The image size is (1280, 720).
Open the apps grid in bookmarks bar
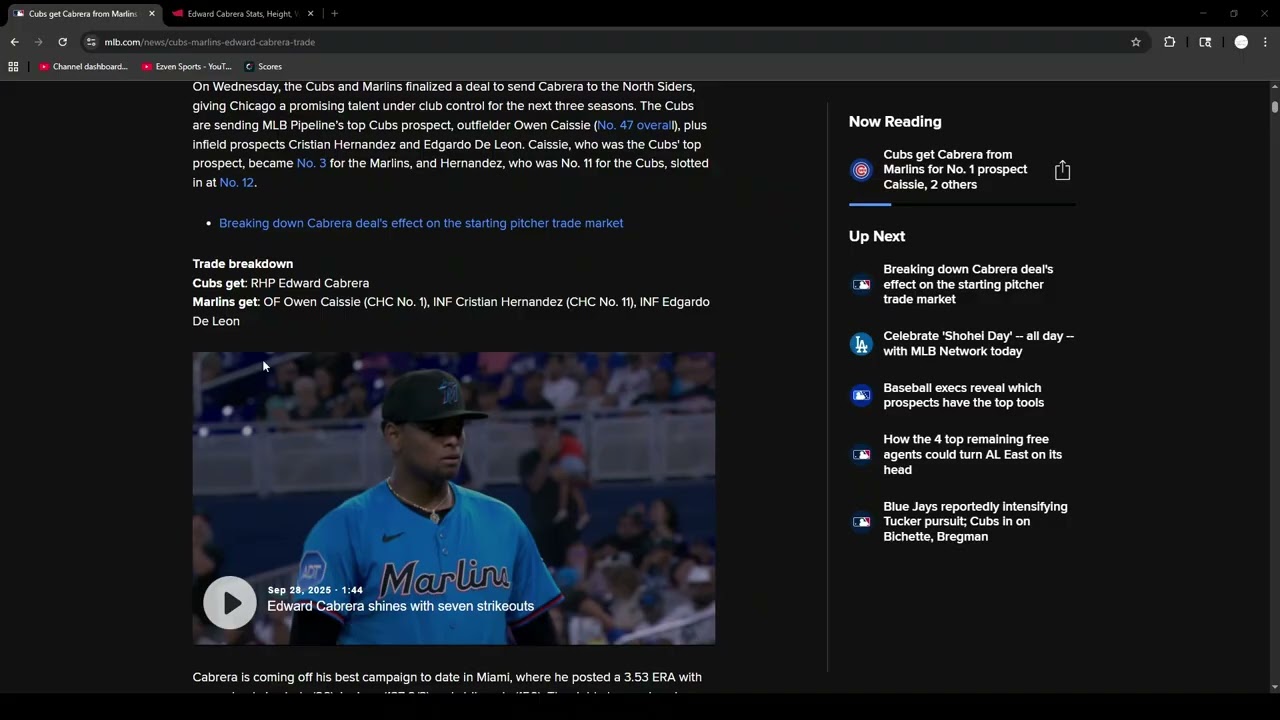pos(13,67)
